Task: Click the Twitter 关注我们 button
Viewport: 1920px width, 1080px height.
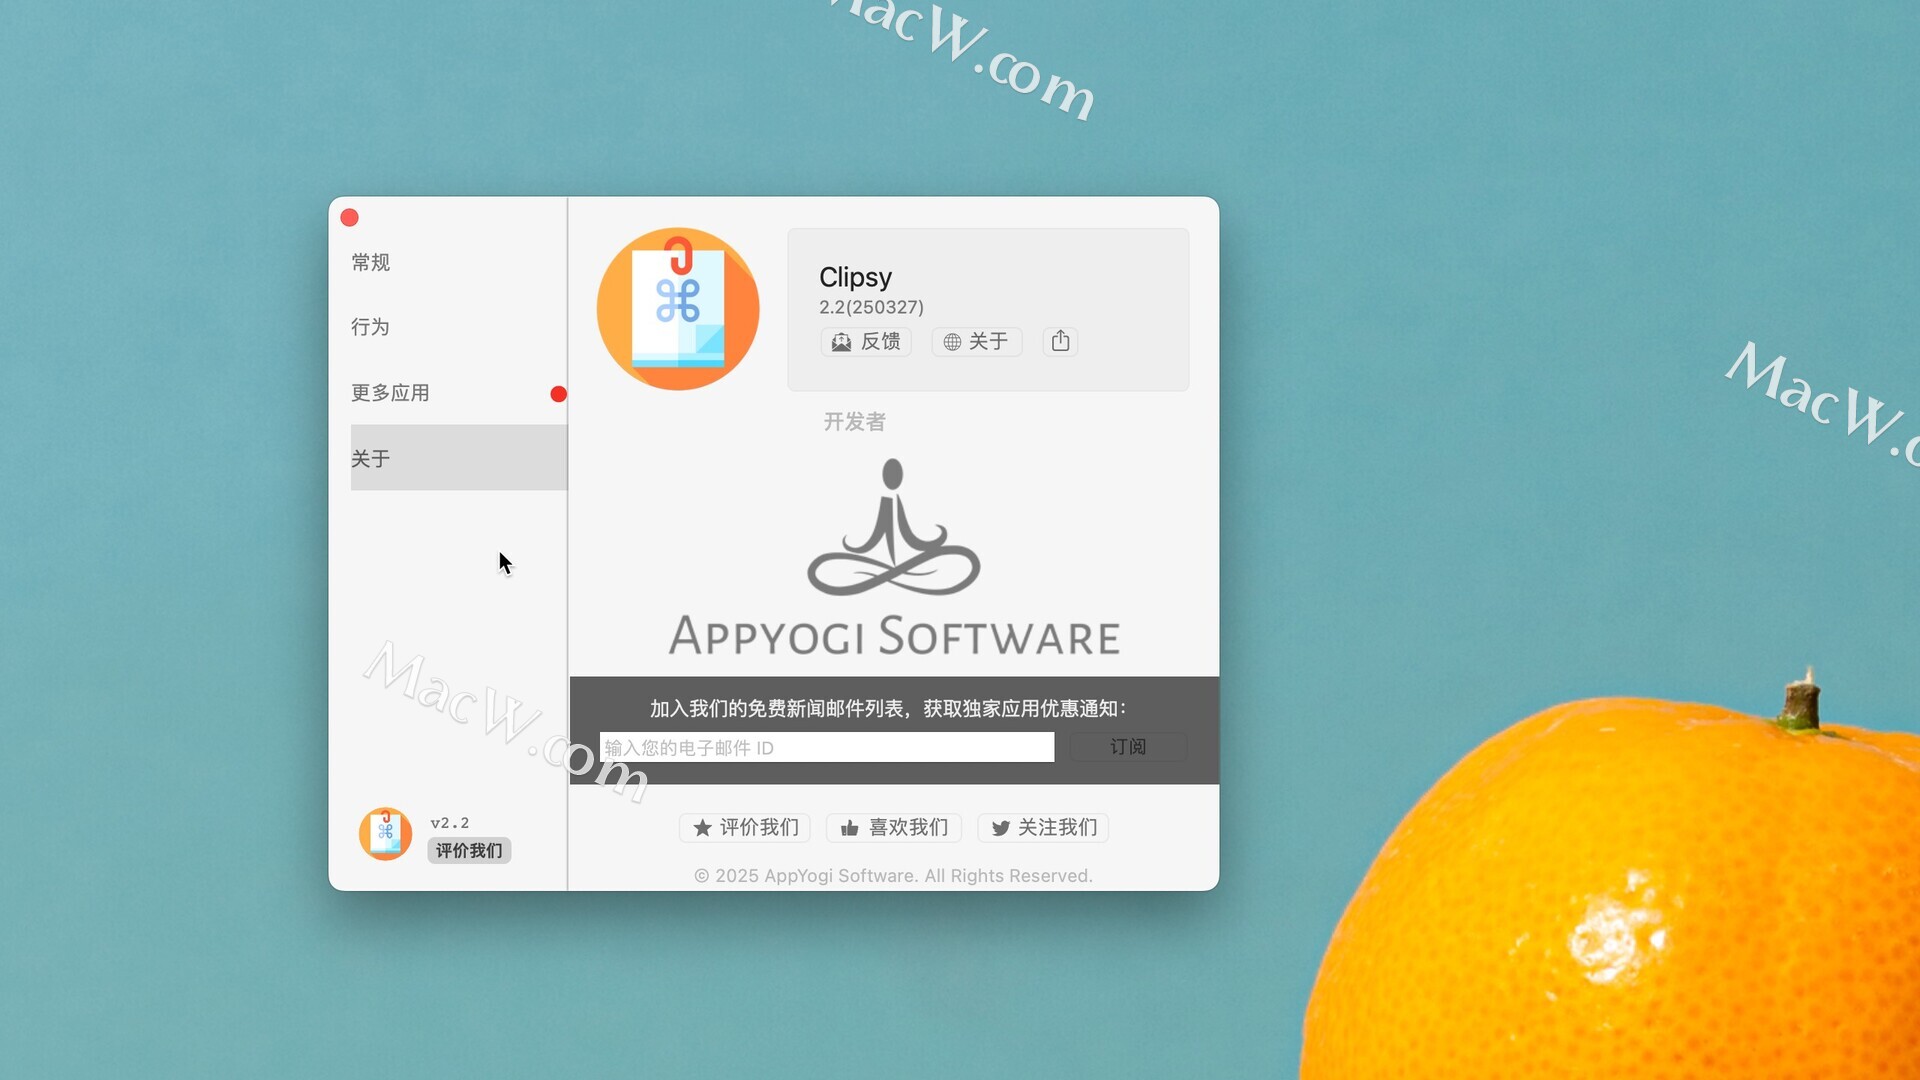Action: [1043, 828]
